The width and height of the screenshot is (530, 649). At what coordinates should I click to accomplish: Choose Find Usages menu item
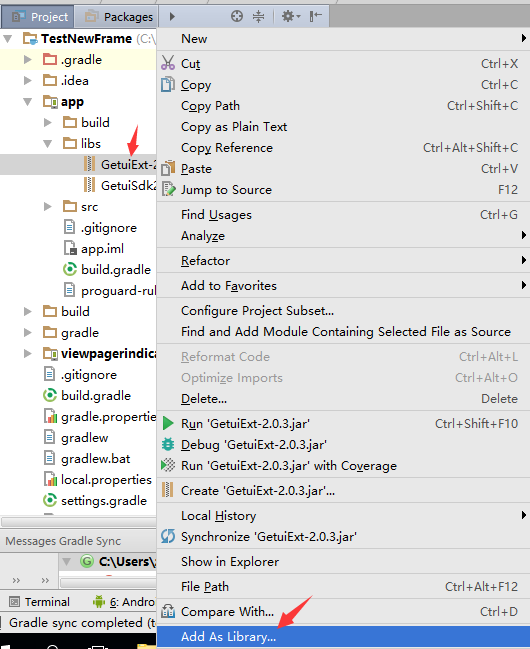[343, 214]
